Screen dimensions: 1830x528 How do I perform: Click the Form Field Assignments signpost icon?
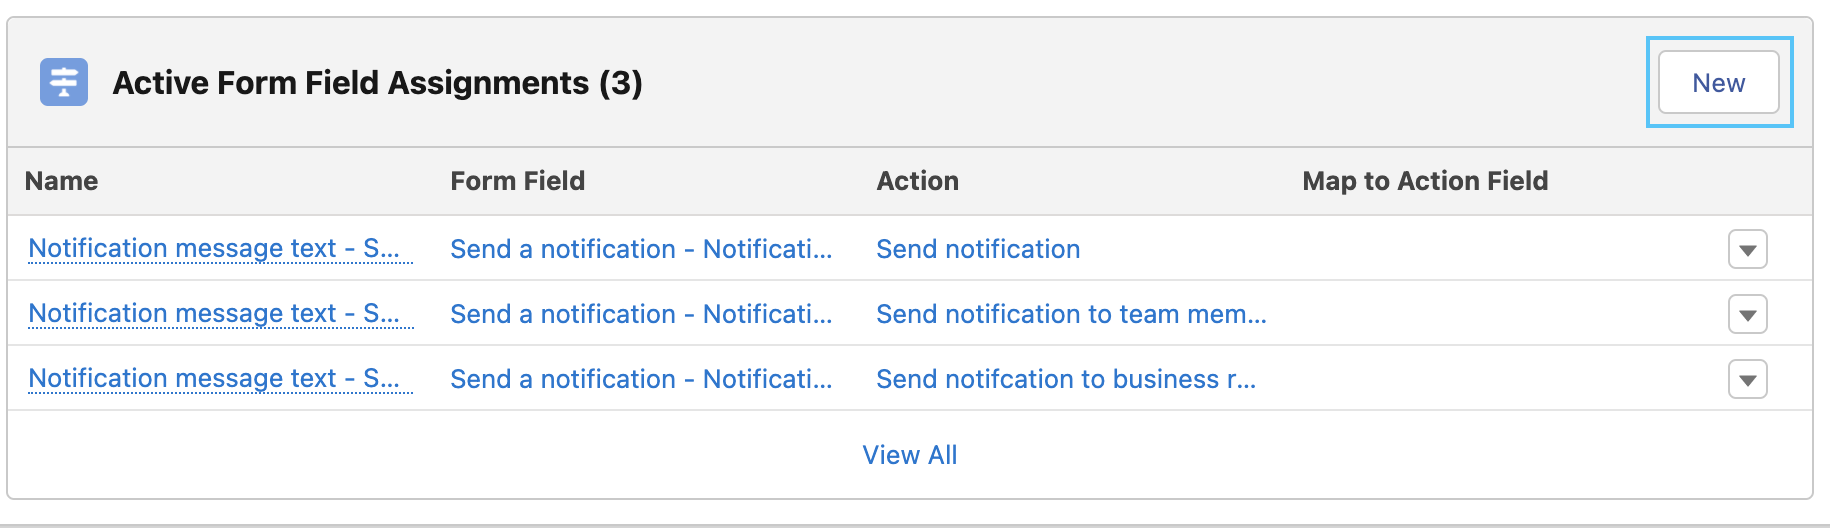point(64,82)
